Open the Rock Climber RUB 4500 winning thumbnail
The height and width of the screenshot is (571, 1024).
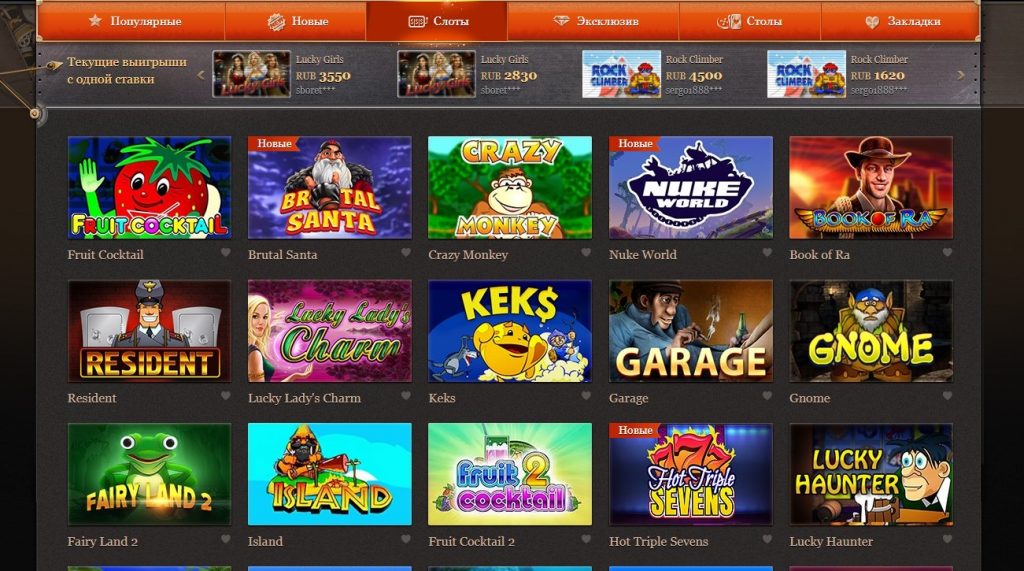[621, 74]
